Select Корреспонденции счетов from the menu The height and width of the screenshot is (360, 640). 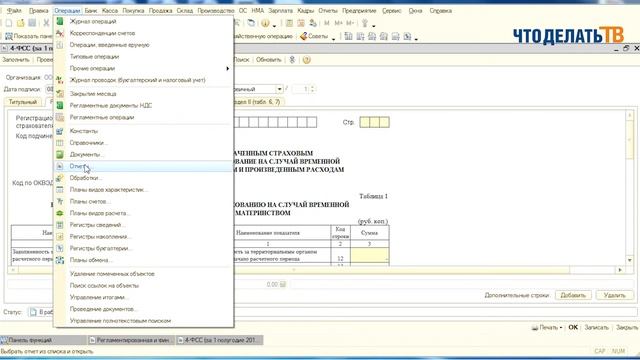point(102,33)
